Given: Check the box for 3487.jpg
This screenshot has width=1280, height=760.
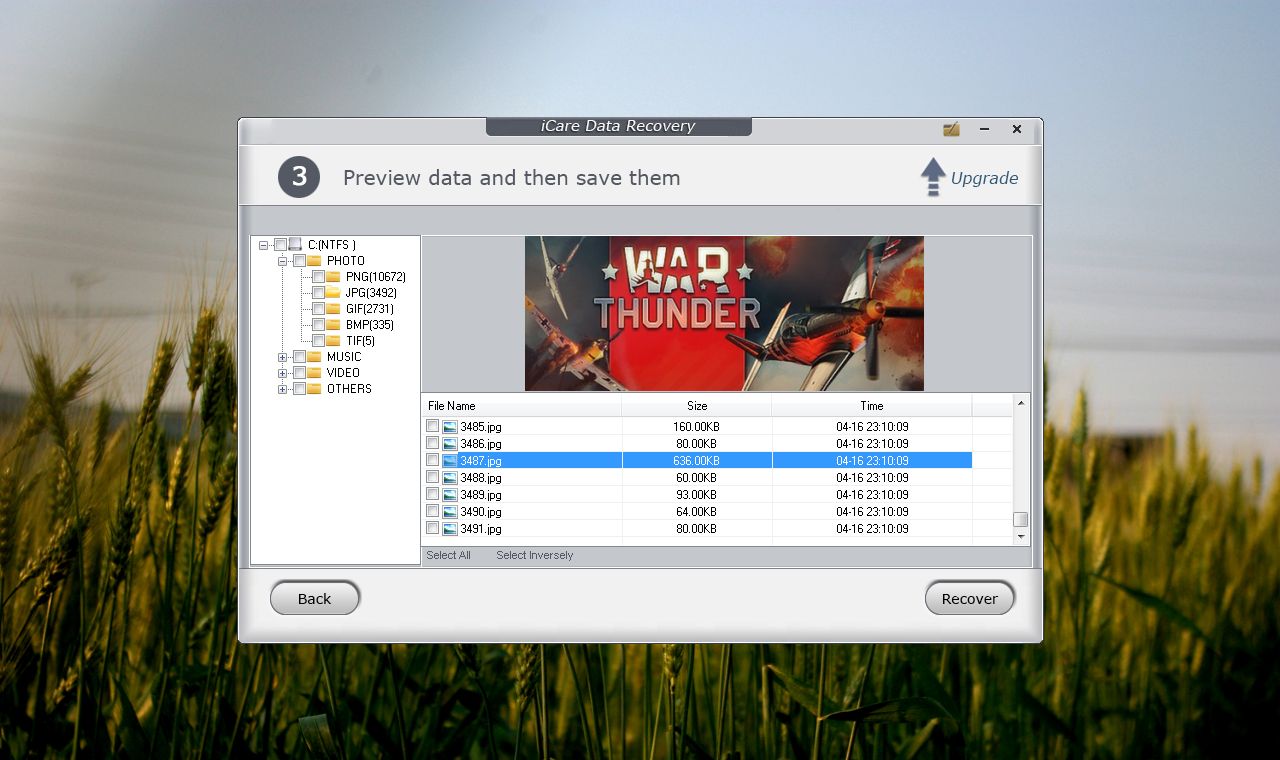Looking at the screenshot, I should coord(432,460).
